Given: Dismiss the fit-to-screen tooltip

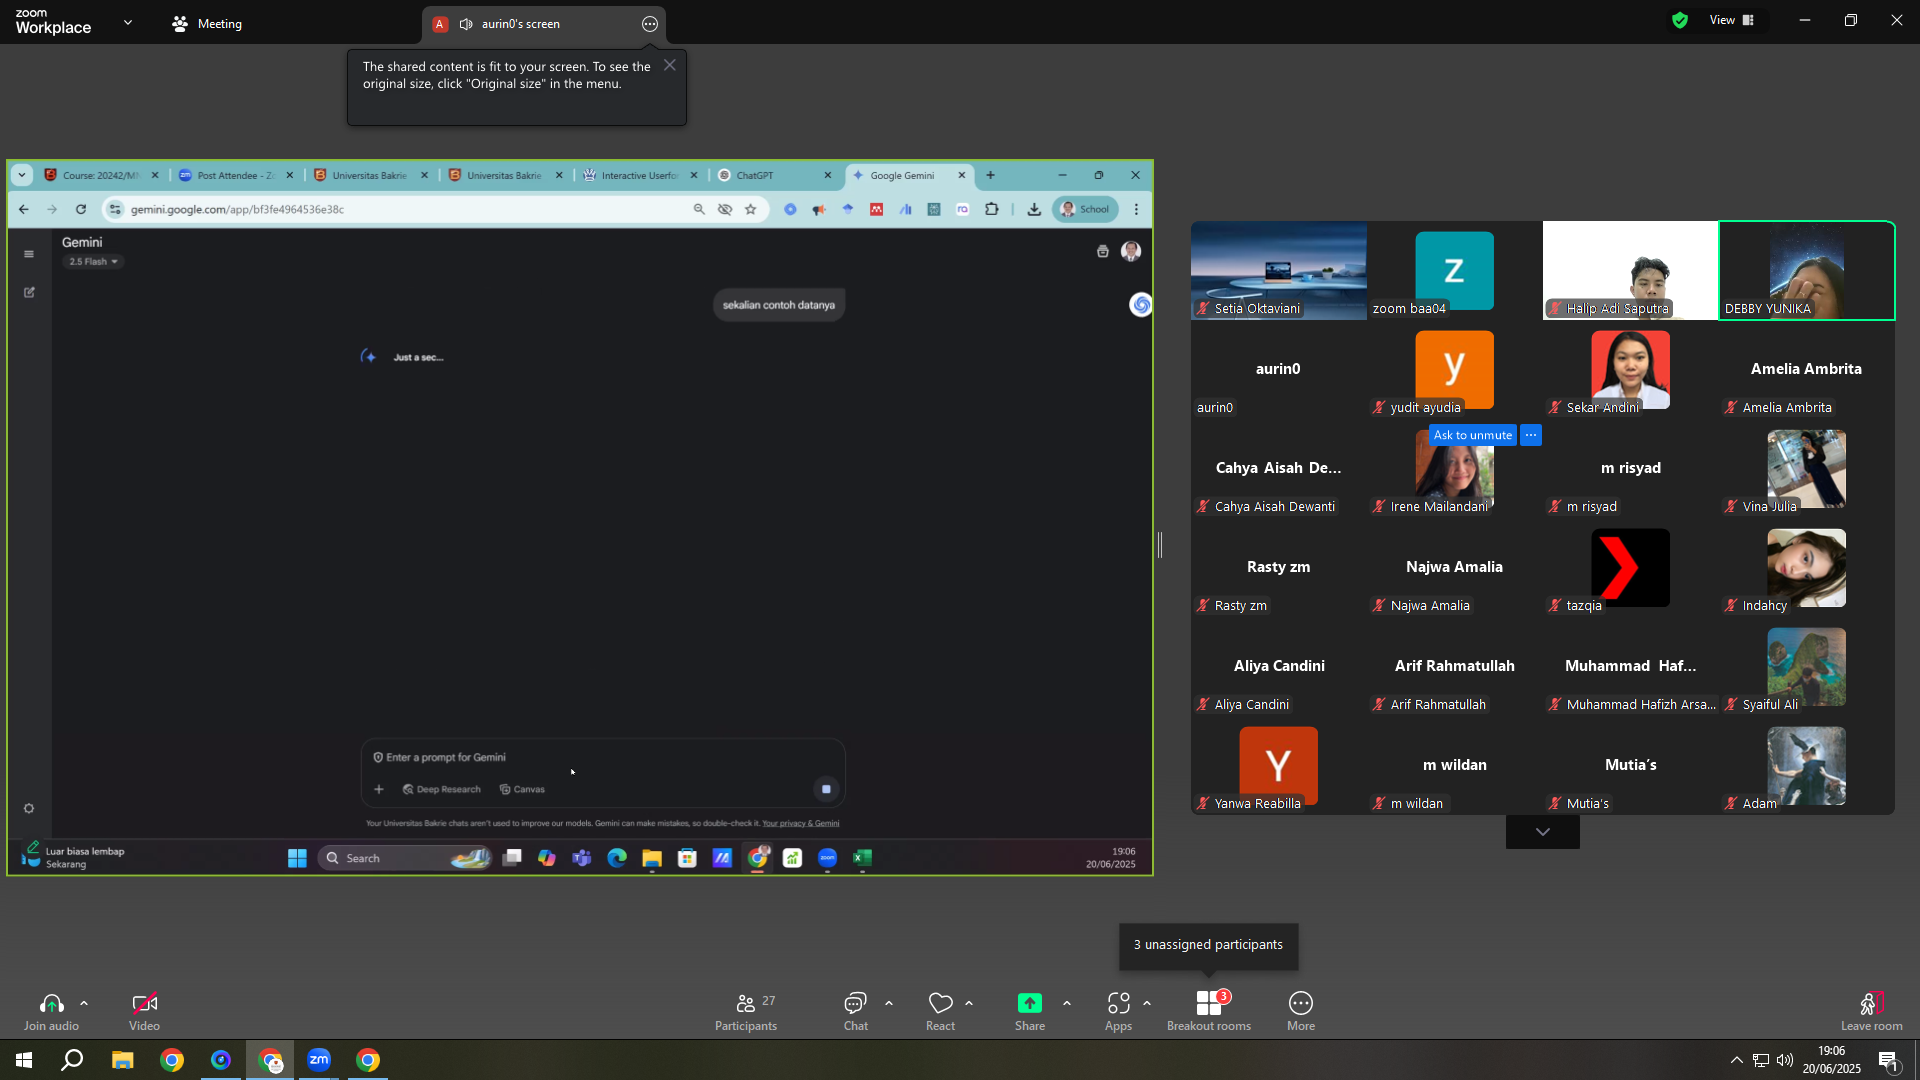Looking at the screenshot, I should pos(670,65).
